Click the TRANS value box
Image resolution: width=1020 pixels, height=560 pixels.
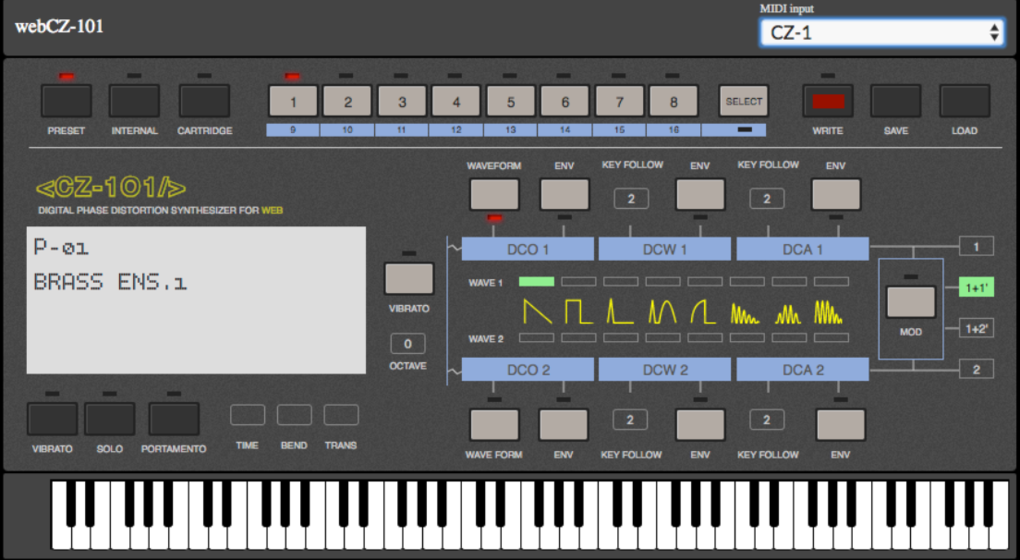[x=341, y=415]
